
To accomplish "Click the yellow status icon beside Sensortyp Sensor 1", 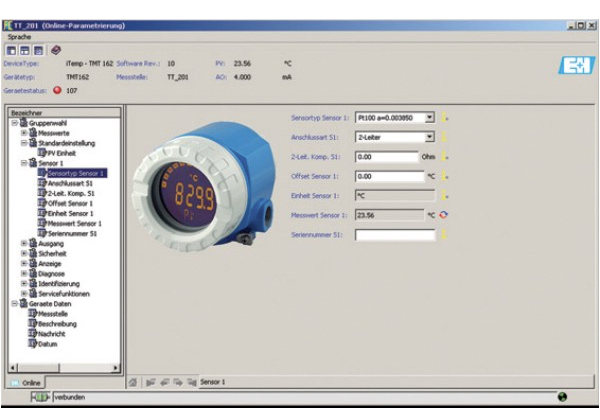I will 444,118.
